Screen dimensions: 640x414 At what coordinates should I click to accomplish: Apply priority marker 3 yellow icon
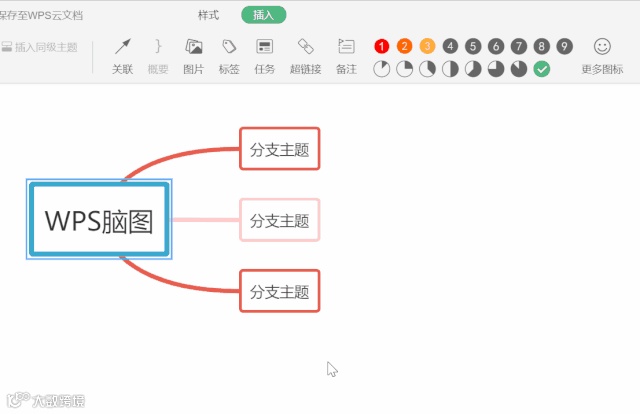click(427, 46)
